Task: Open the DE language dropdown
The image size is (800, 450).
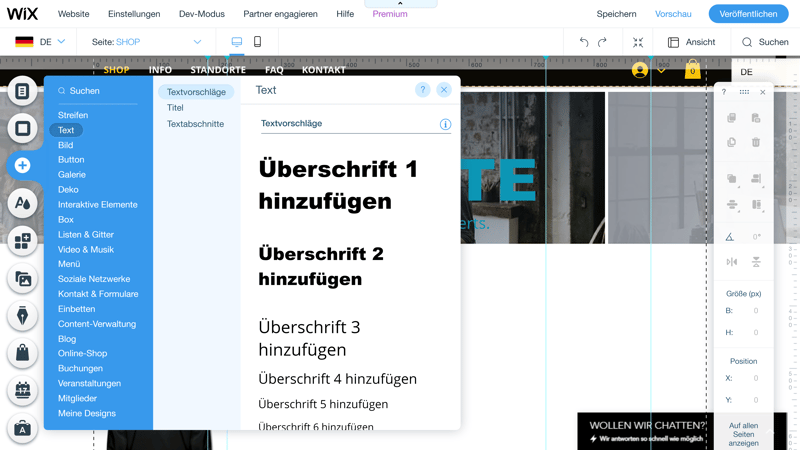Action: [41, 42]
